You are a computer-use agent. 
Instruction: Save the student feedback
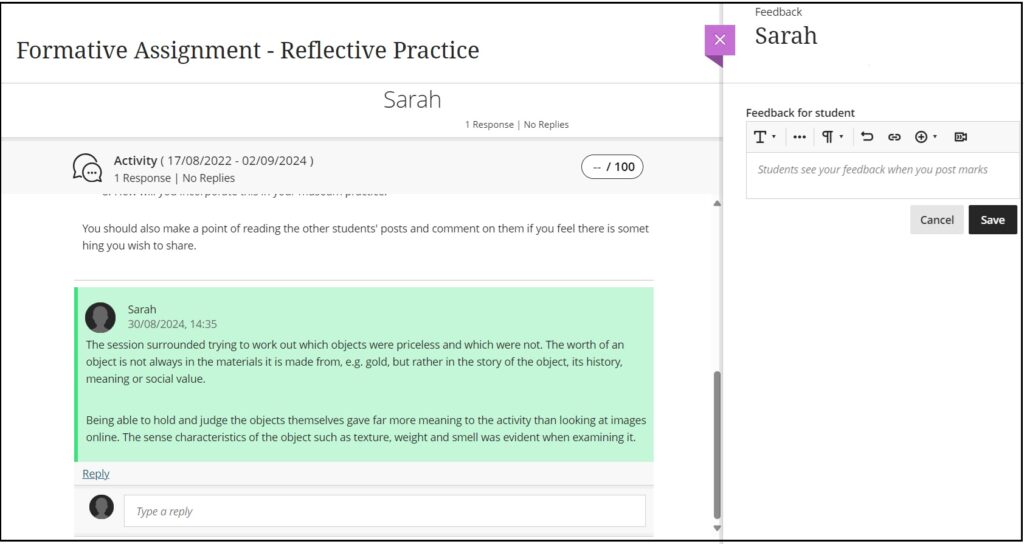click(992, 219)
